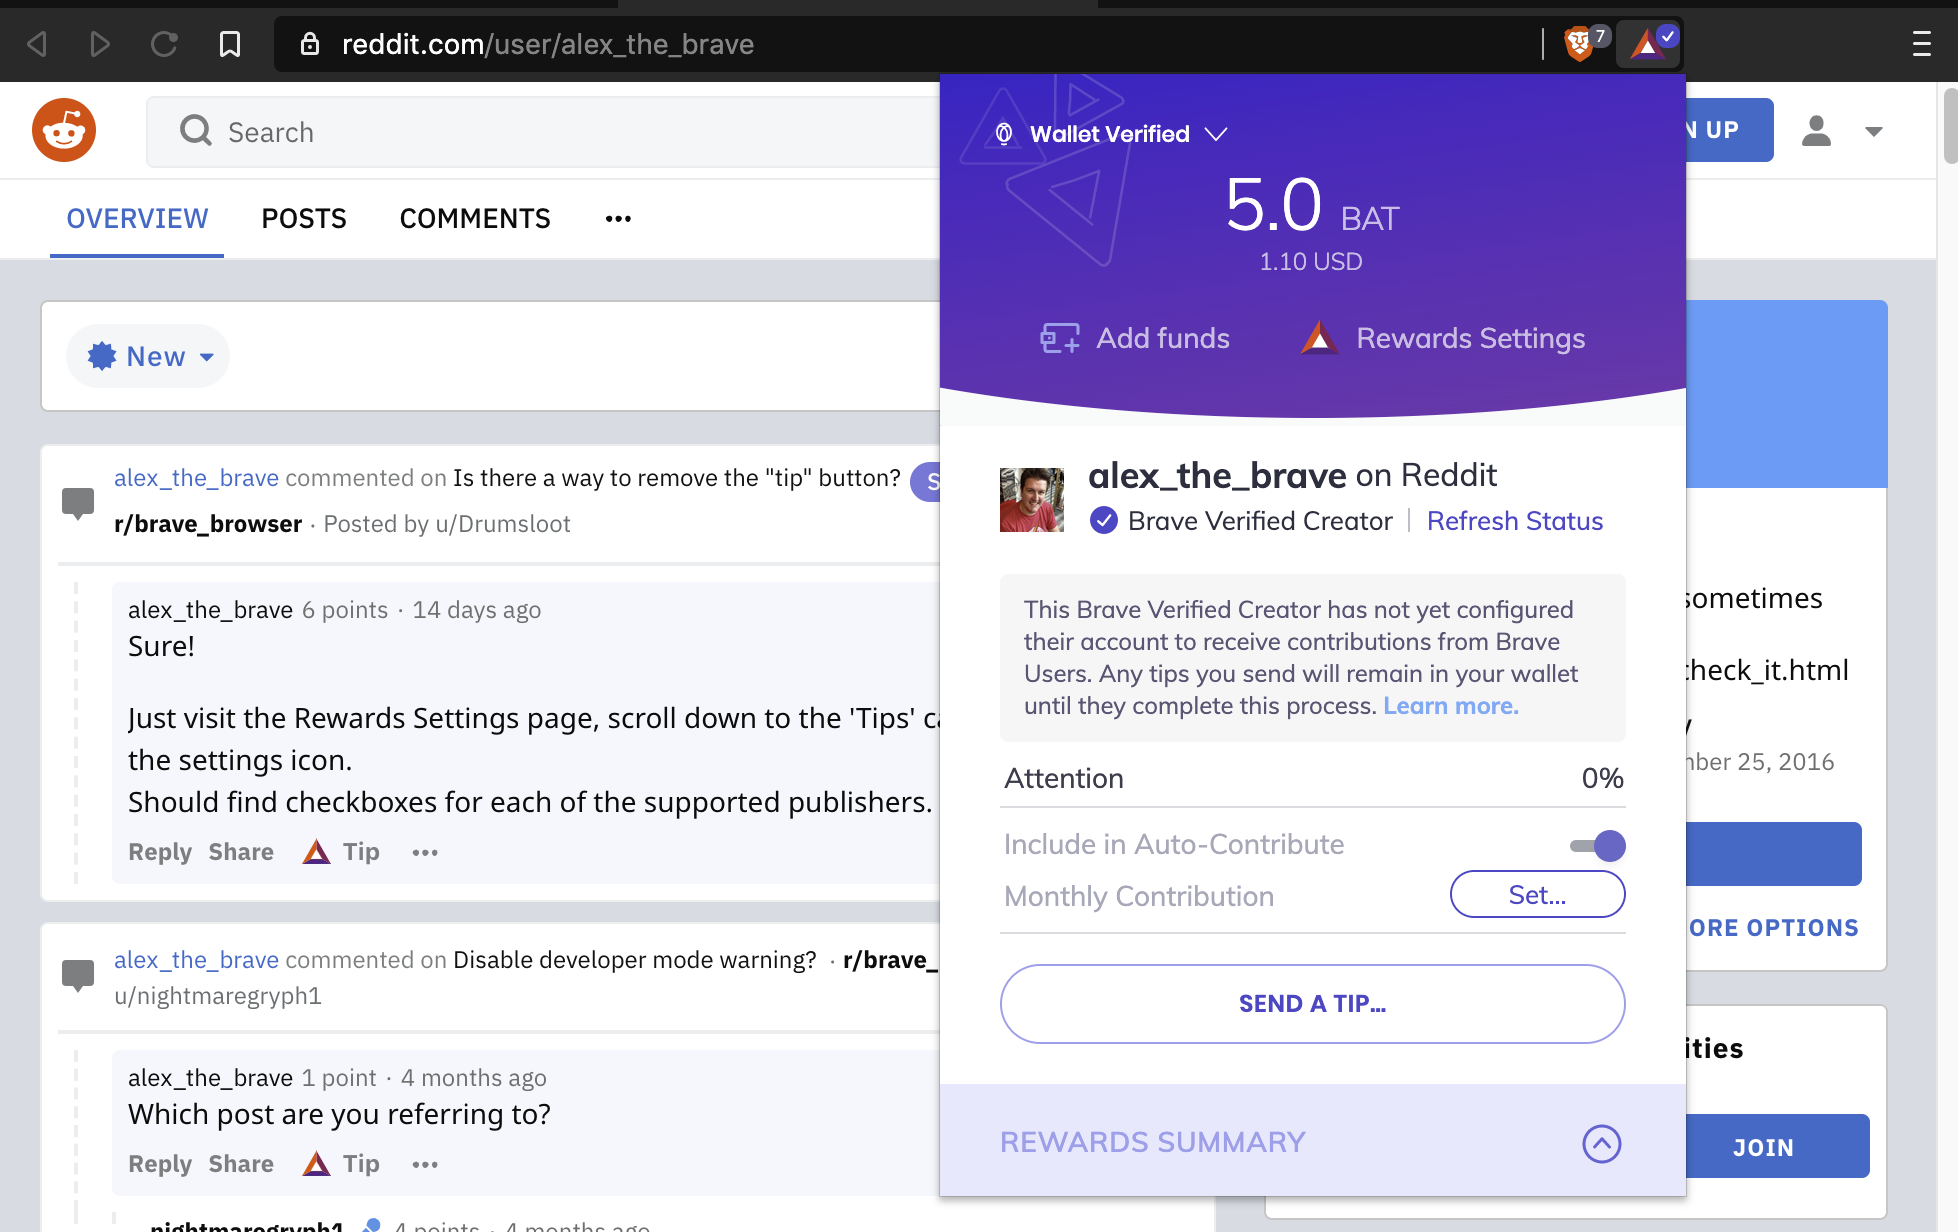
Task: Reload the page
Action: [164, 44]
